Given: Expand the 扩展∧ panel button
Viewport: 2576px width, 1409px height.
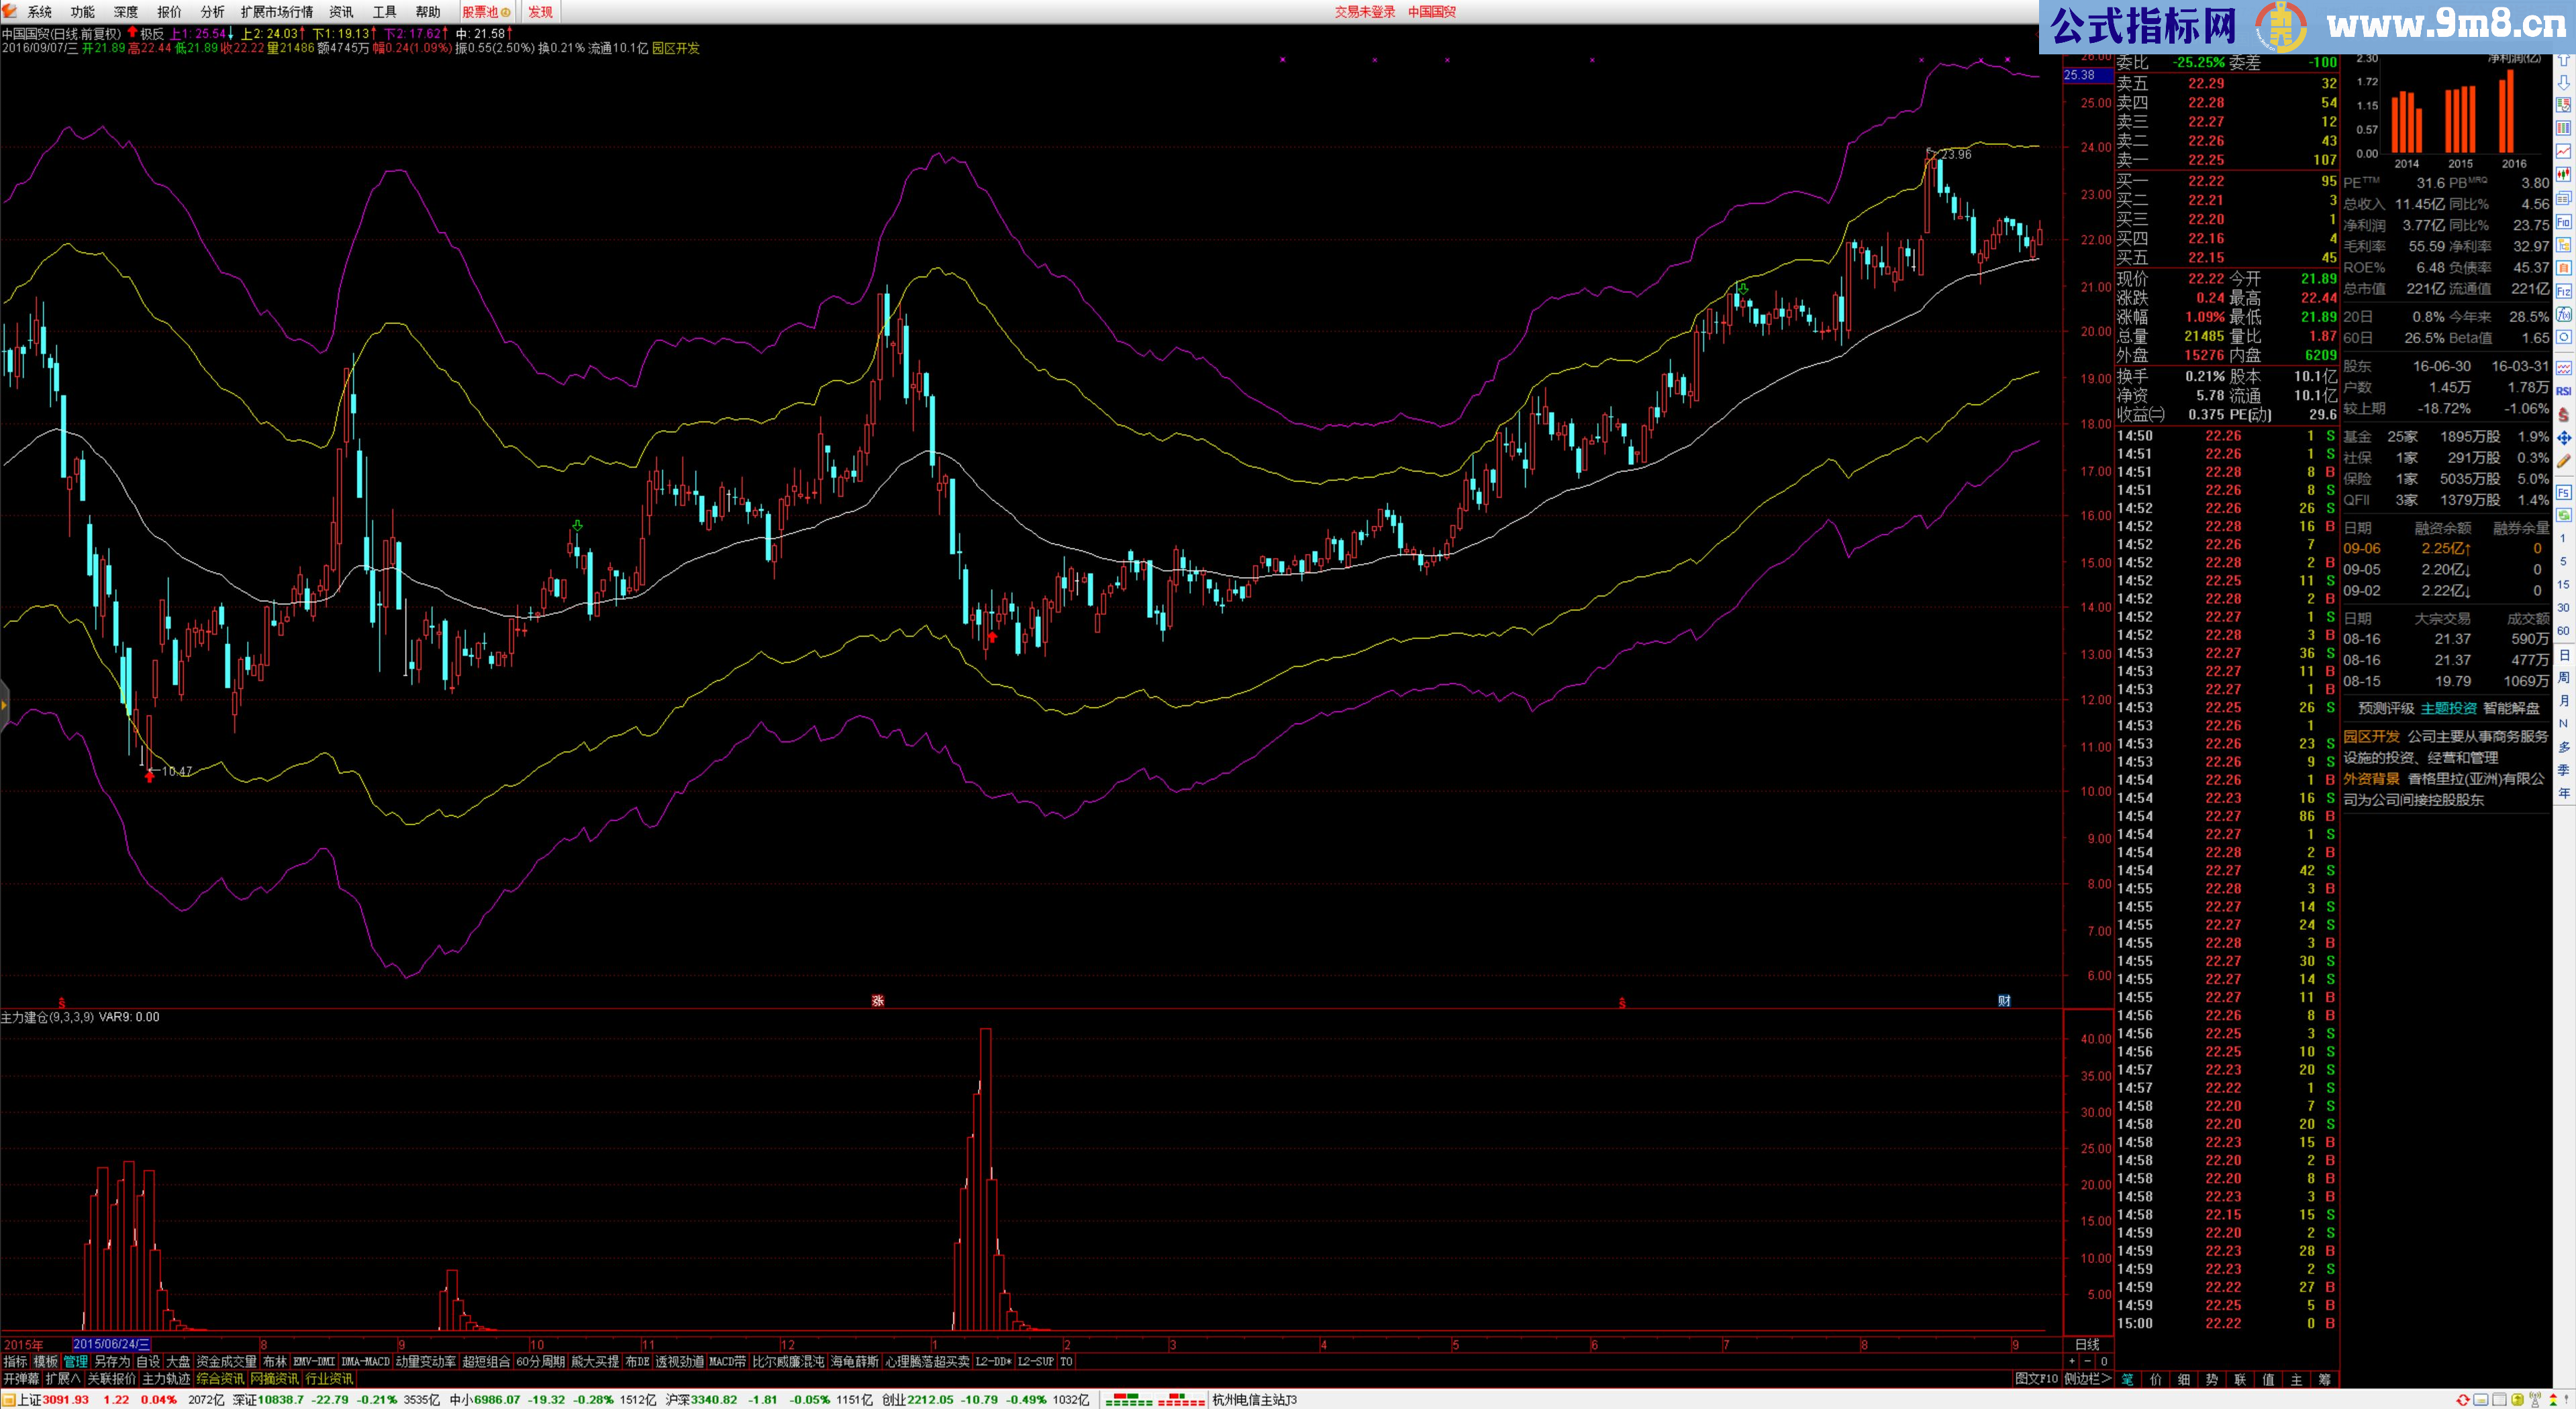Looking at the screenshot, I should click(62, 1379).
